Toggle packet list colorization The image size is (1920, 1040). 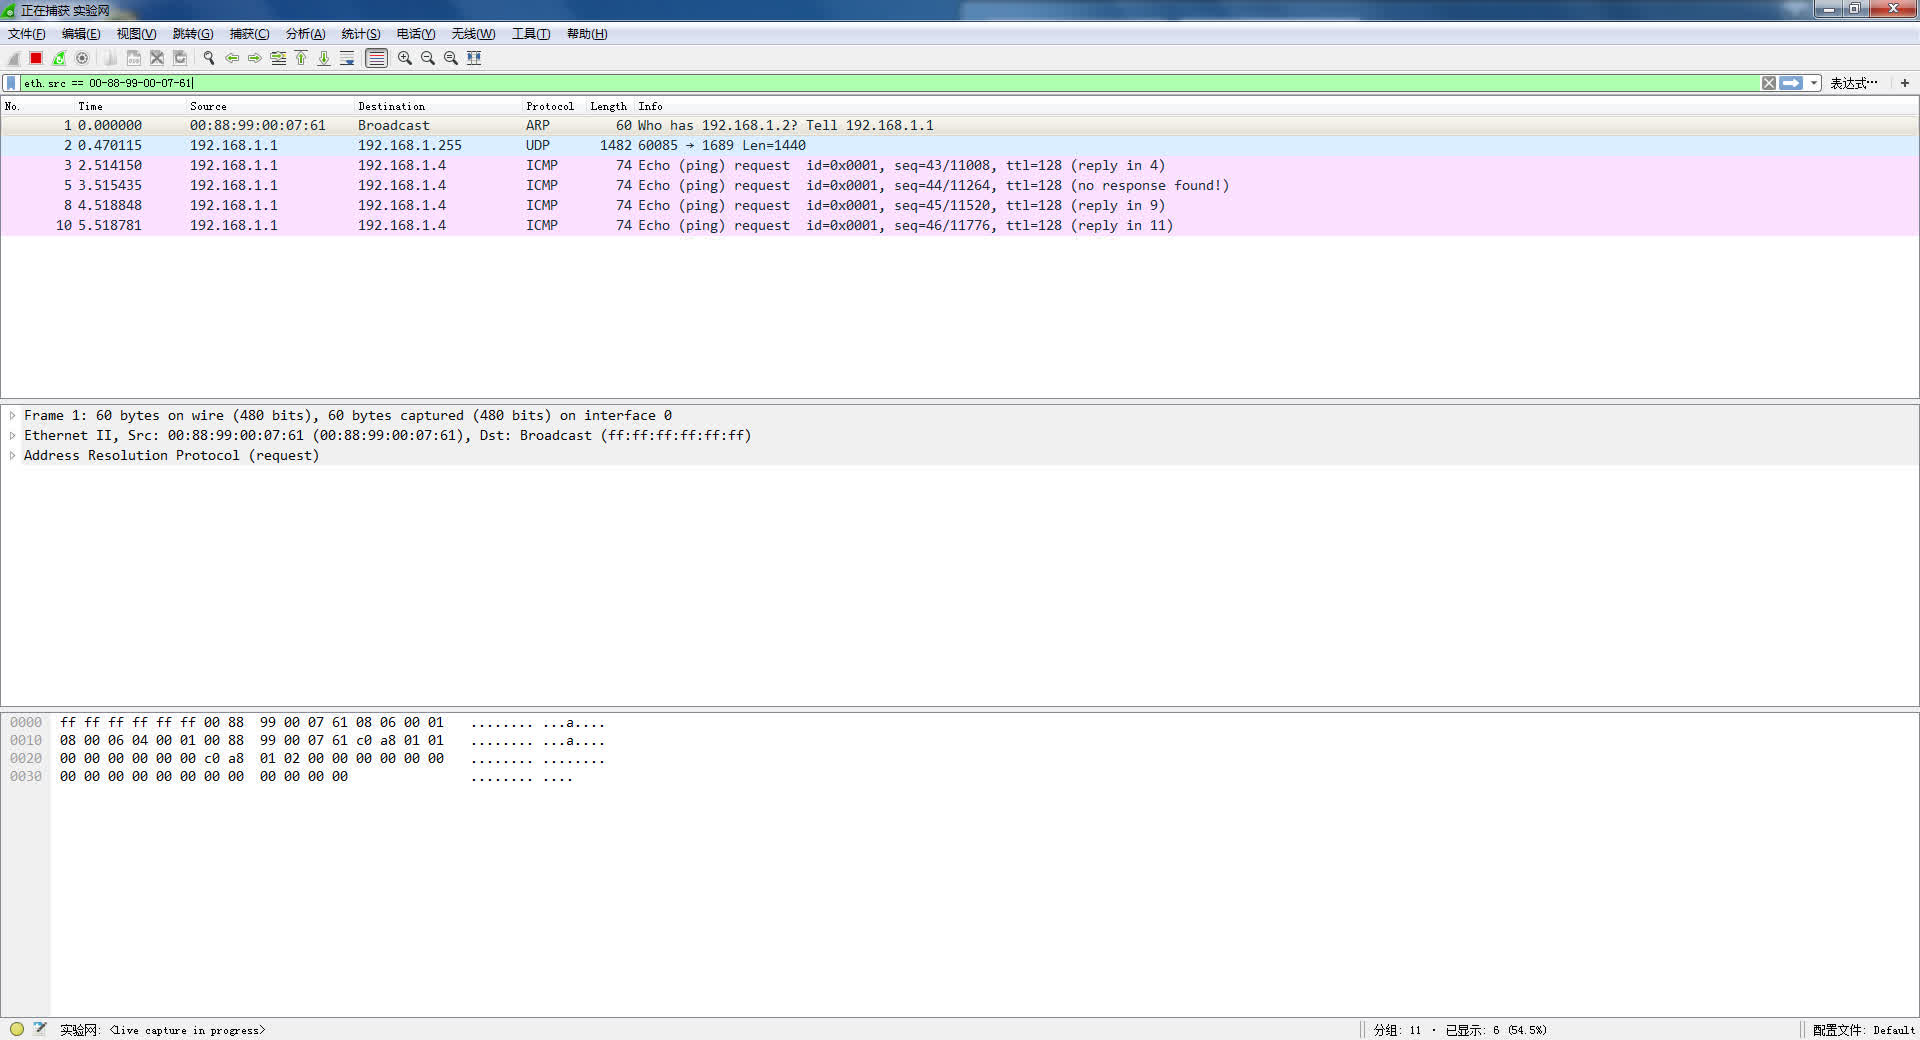pyautogui.click(x=376, y=58)
